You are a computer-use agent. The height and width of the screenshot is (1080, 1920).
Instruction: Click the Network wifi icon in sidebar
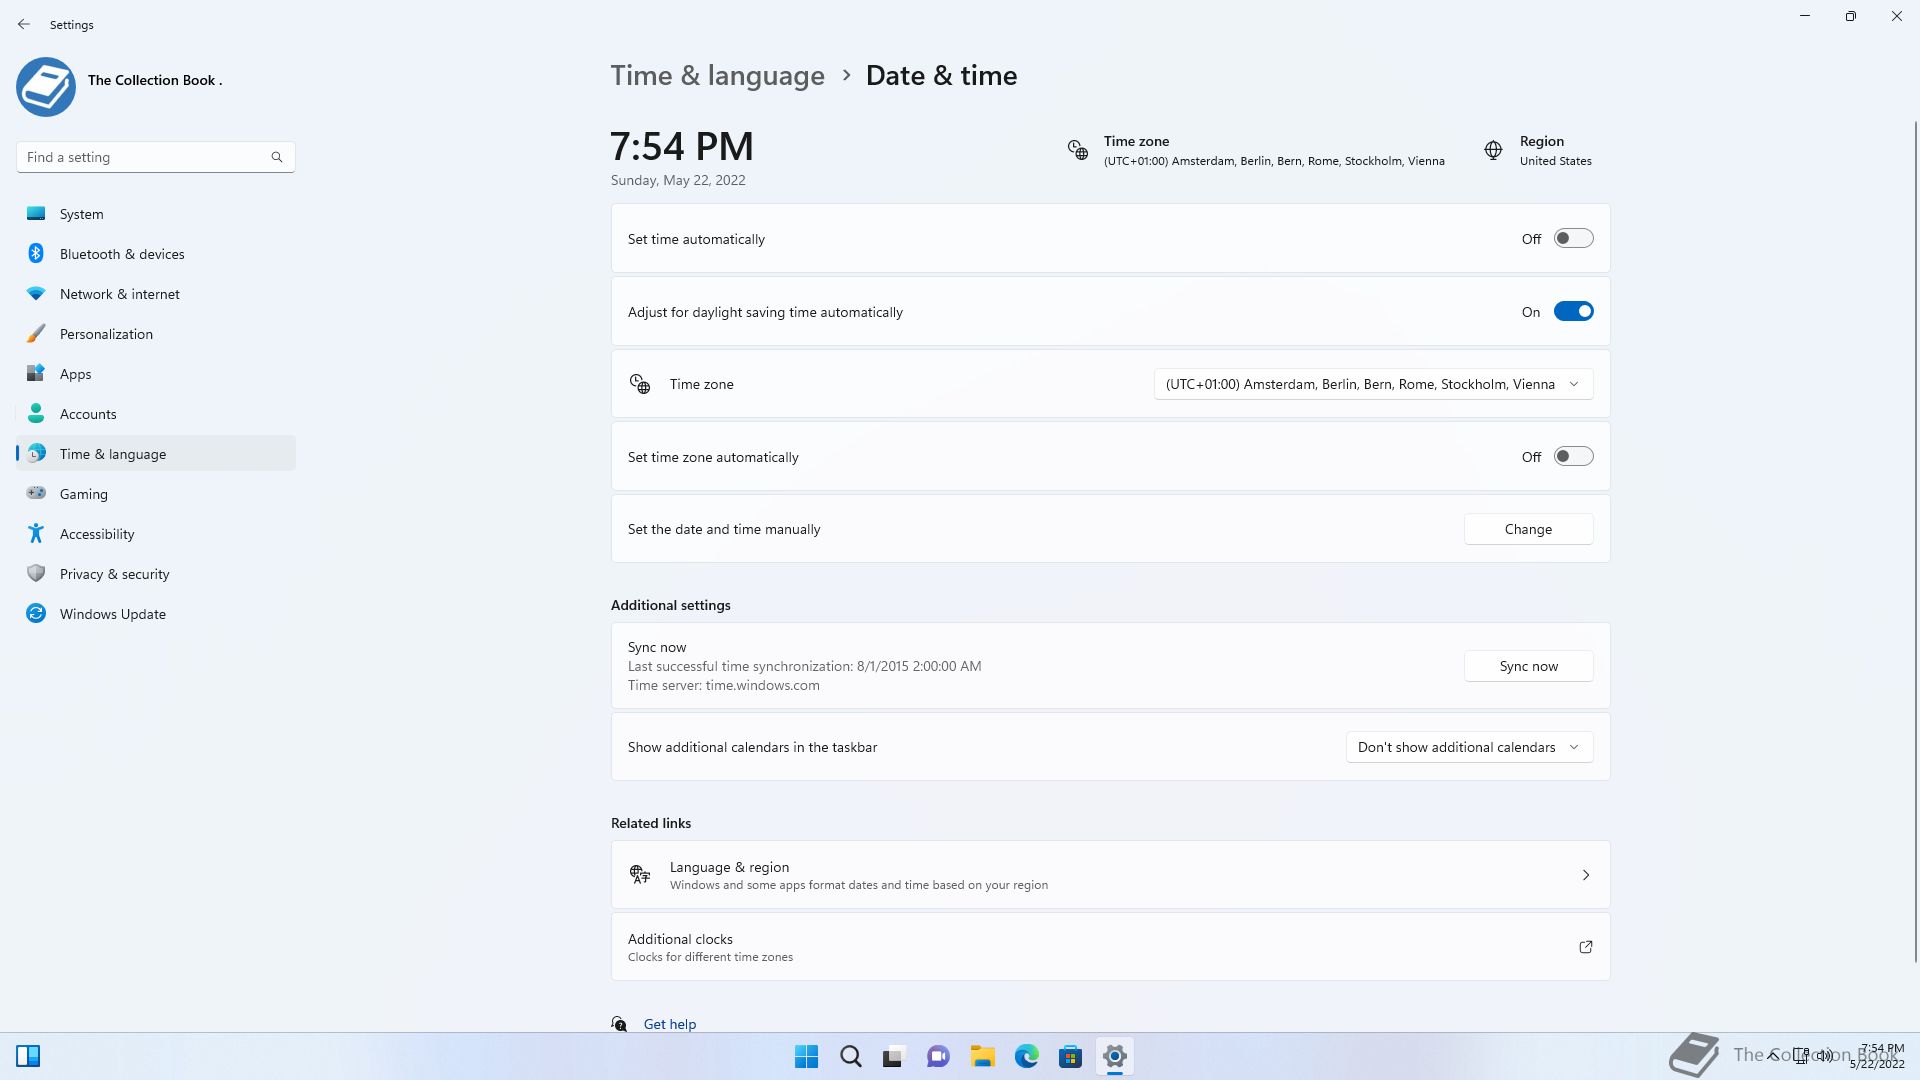click(x=36, y=293)
